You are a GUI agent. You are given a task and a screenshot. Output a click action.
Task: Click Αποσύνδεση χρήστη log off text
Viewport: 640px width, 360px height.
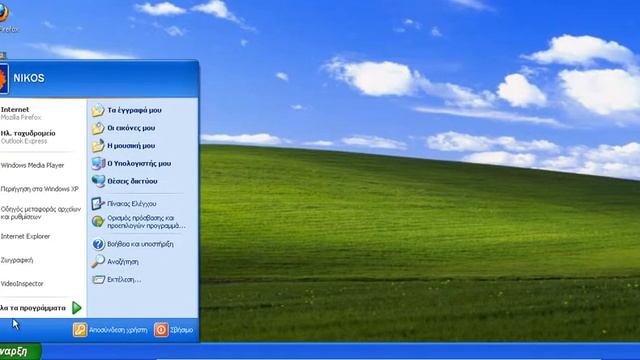click(x=118, y=330)
